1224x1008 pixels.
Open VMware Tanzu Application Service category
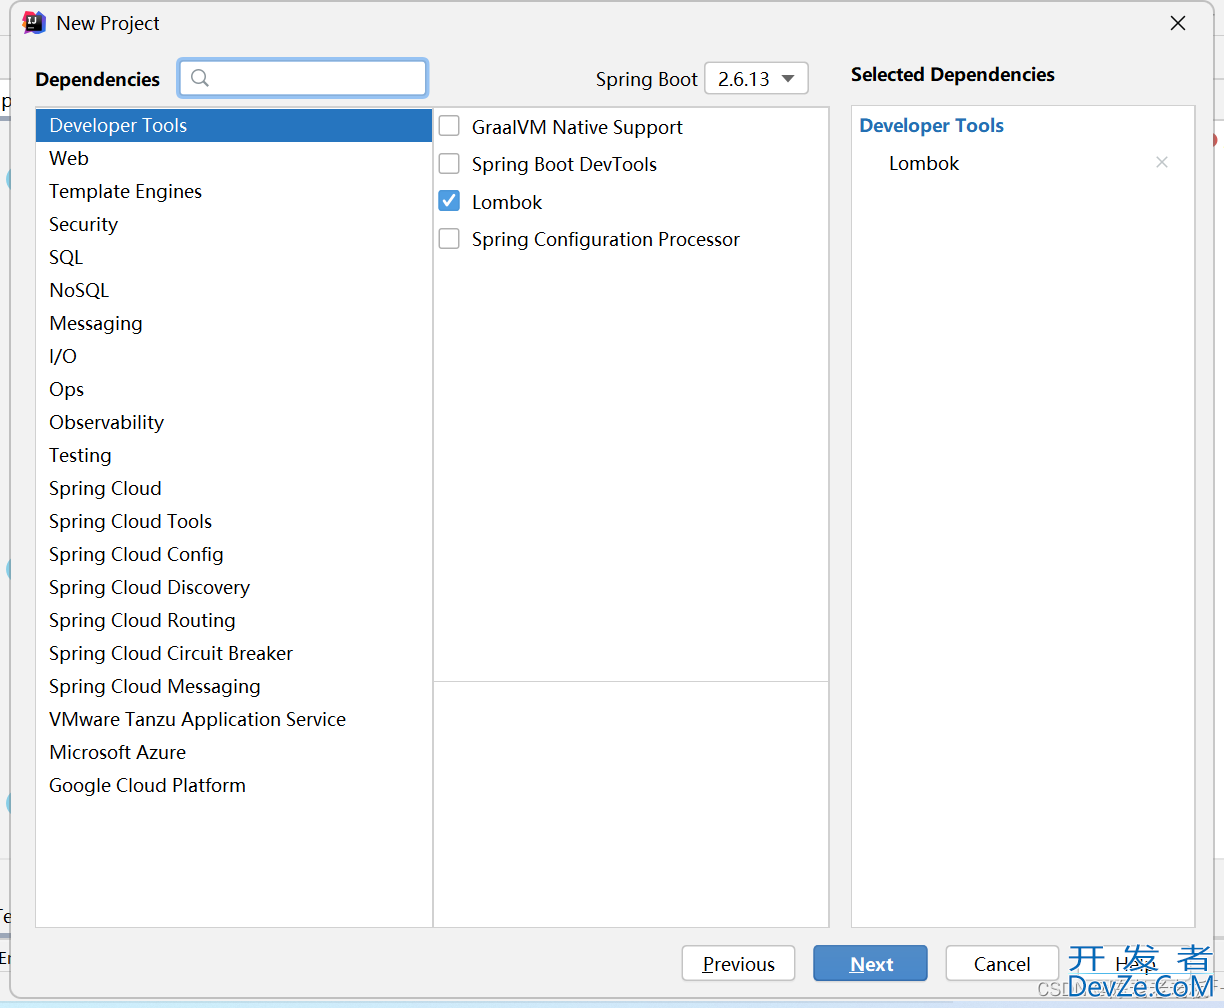coord(234,719)
